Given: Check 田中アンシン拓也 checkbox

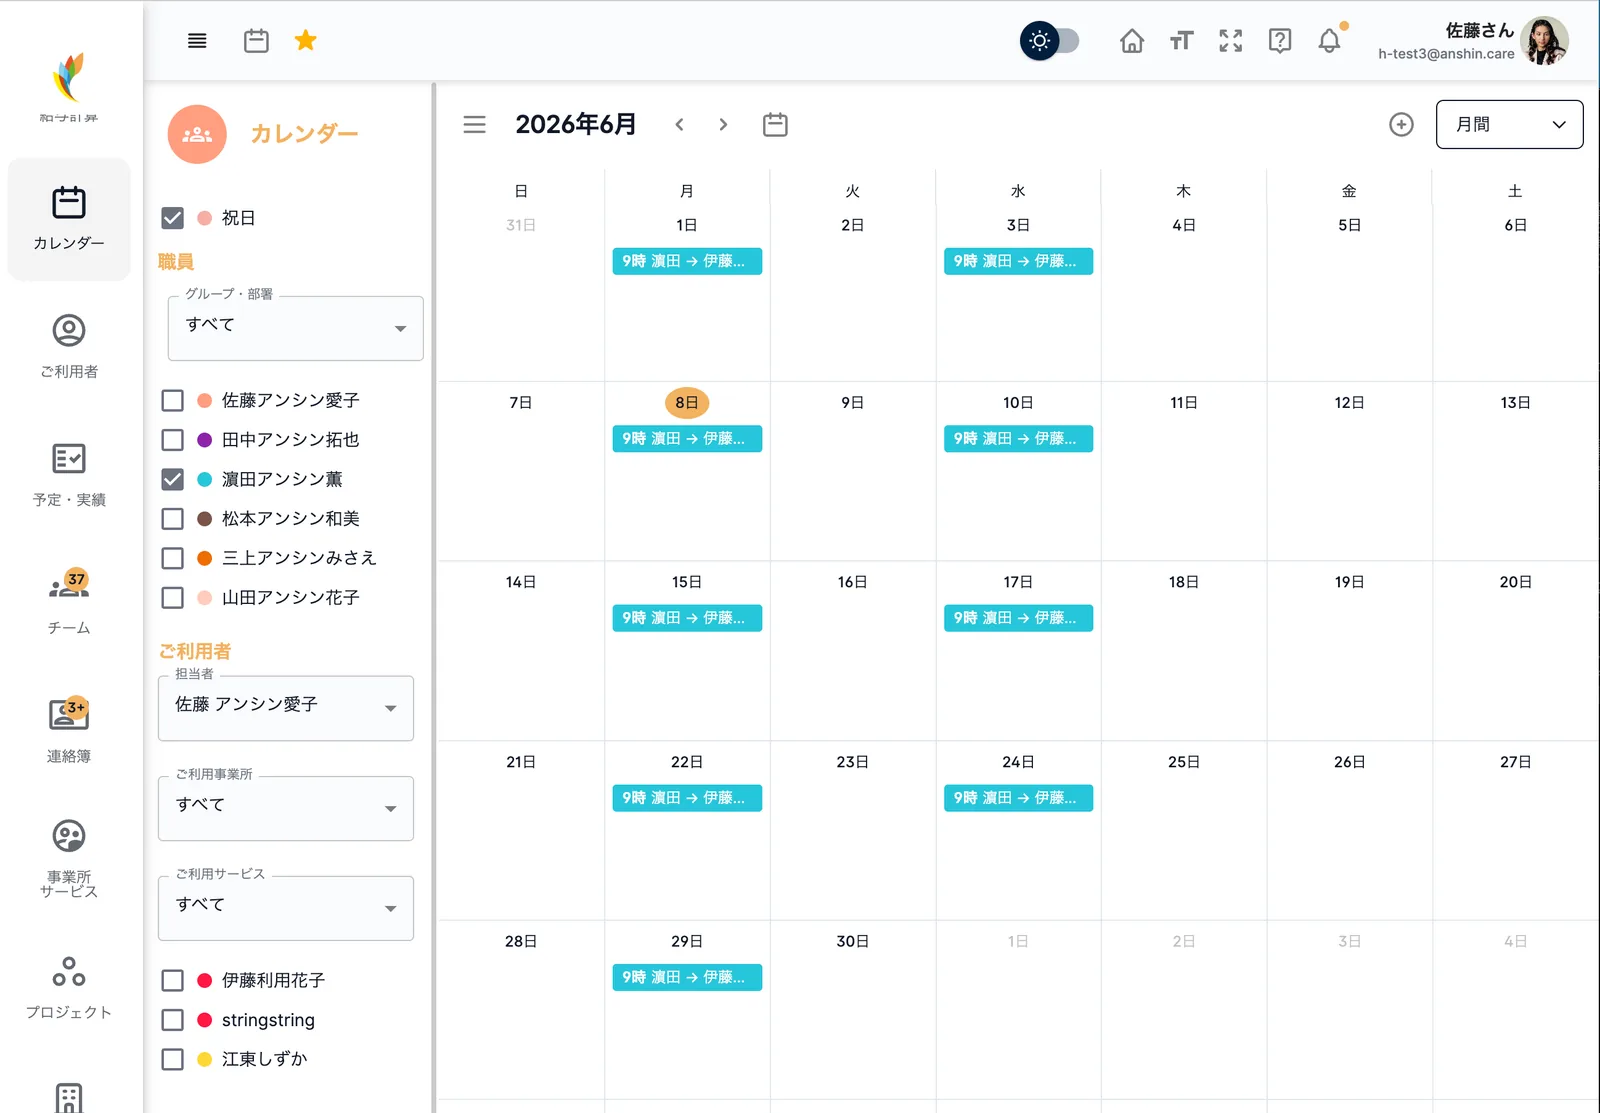Looking at the screenshot, I should click(172, 440).
